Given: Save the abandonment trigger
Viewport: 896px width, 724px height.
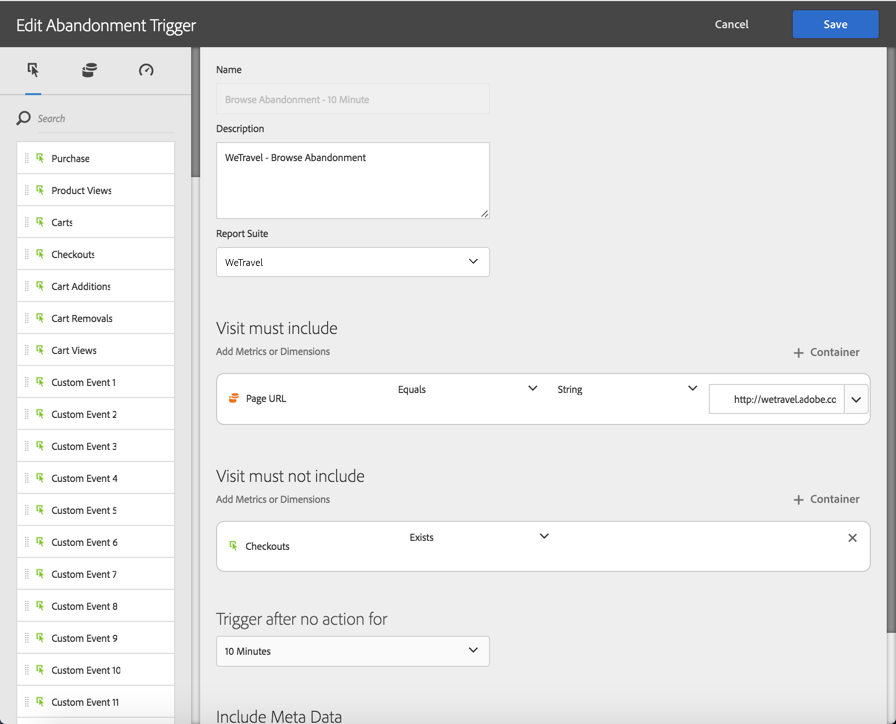Looking at the screenshot, I should (835, 24).
